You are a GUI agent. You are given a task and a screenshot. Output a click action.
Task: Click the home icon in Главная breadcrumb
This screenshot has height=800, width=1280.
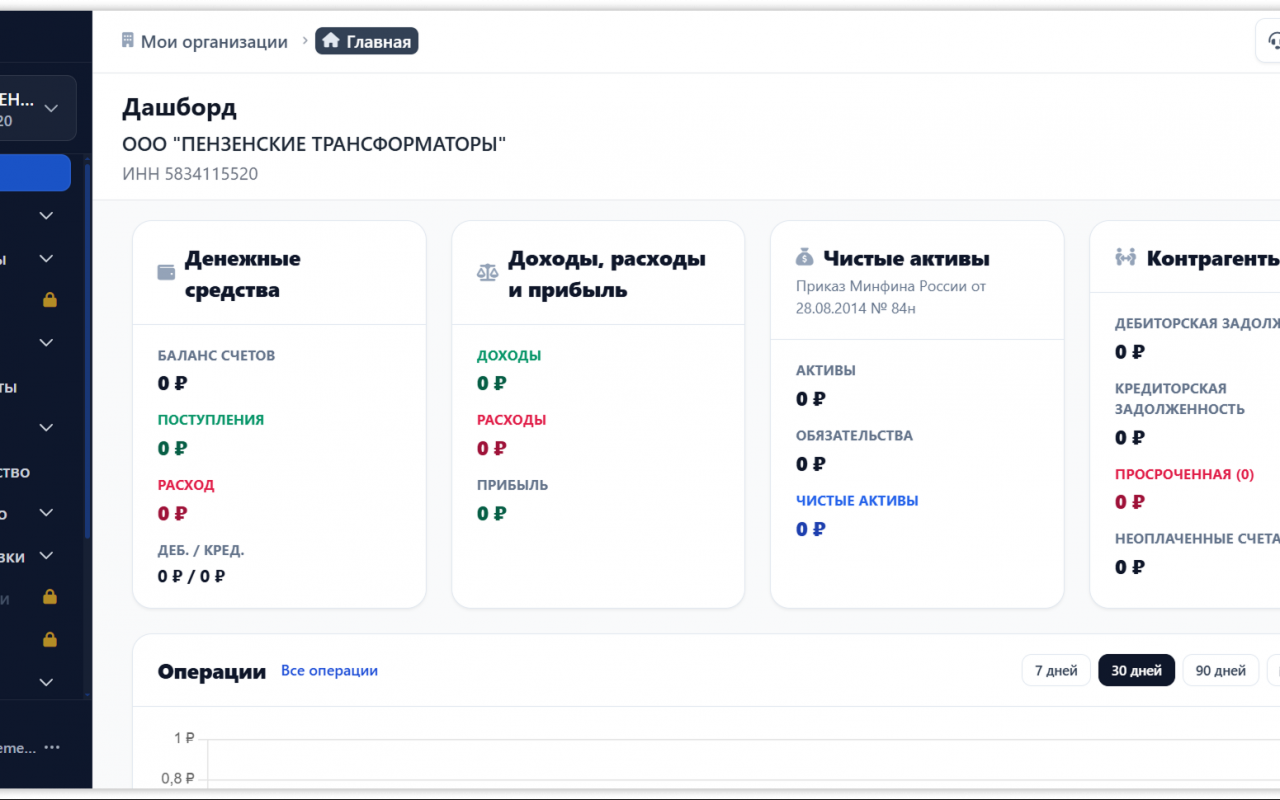click(x=331, y=41)
